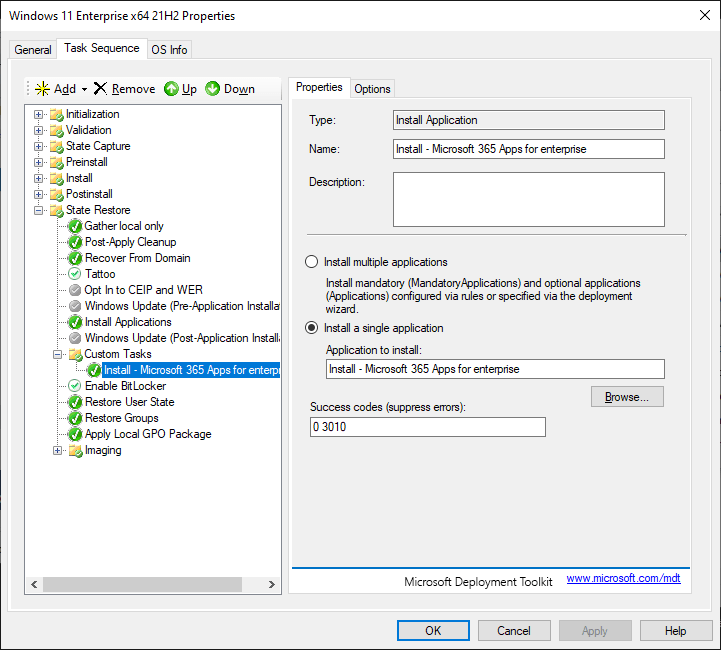Click the Type field
The width and height of the screenshot is (721, 650).
point(528,120)
